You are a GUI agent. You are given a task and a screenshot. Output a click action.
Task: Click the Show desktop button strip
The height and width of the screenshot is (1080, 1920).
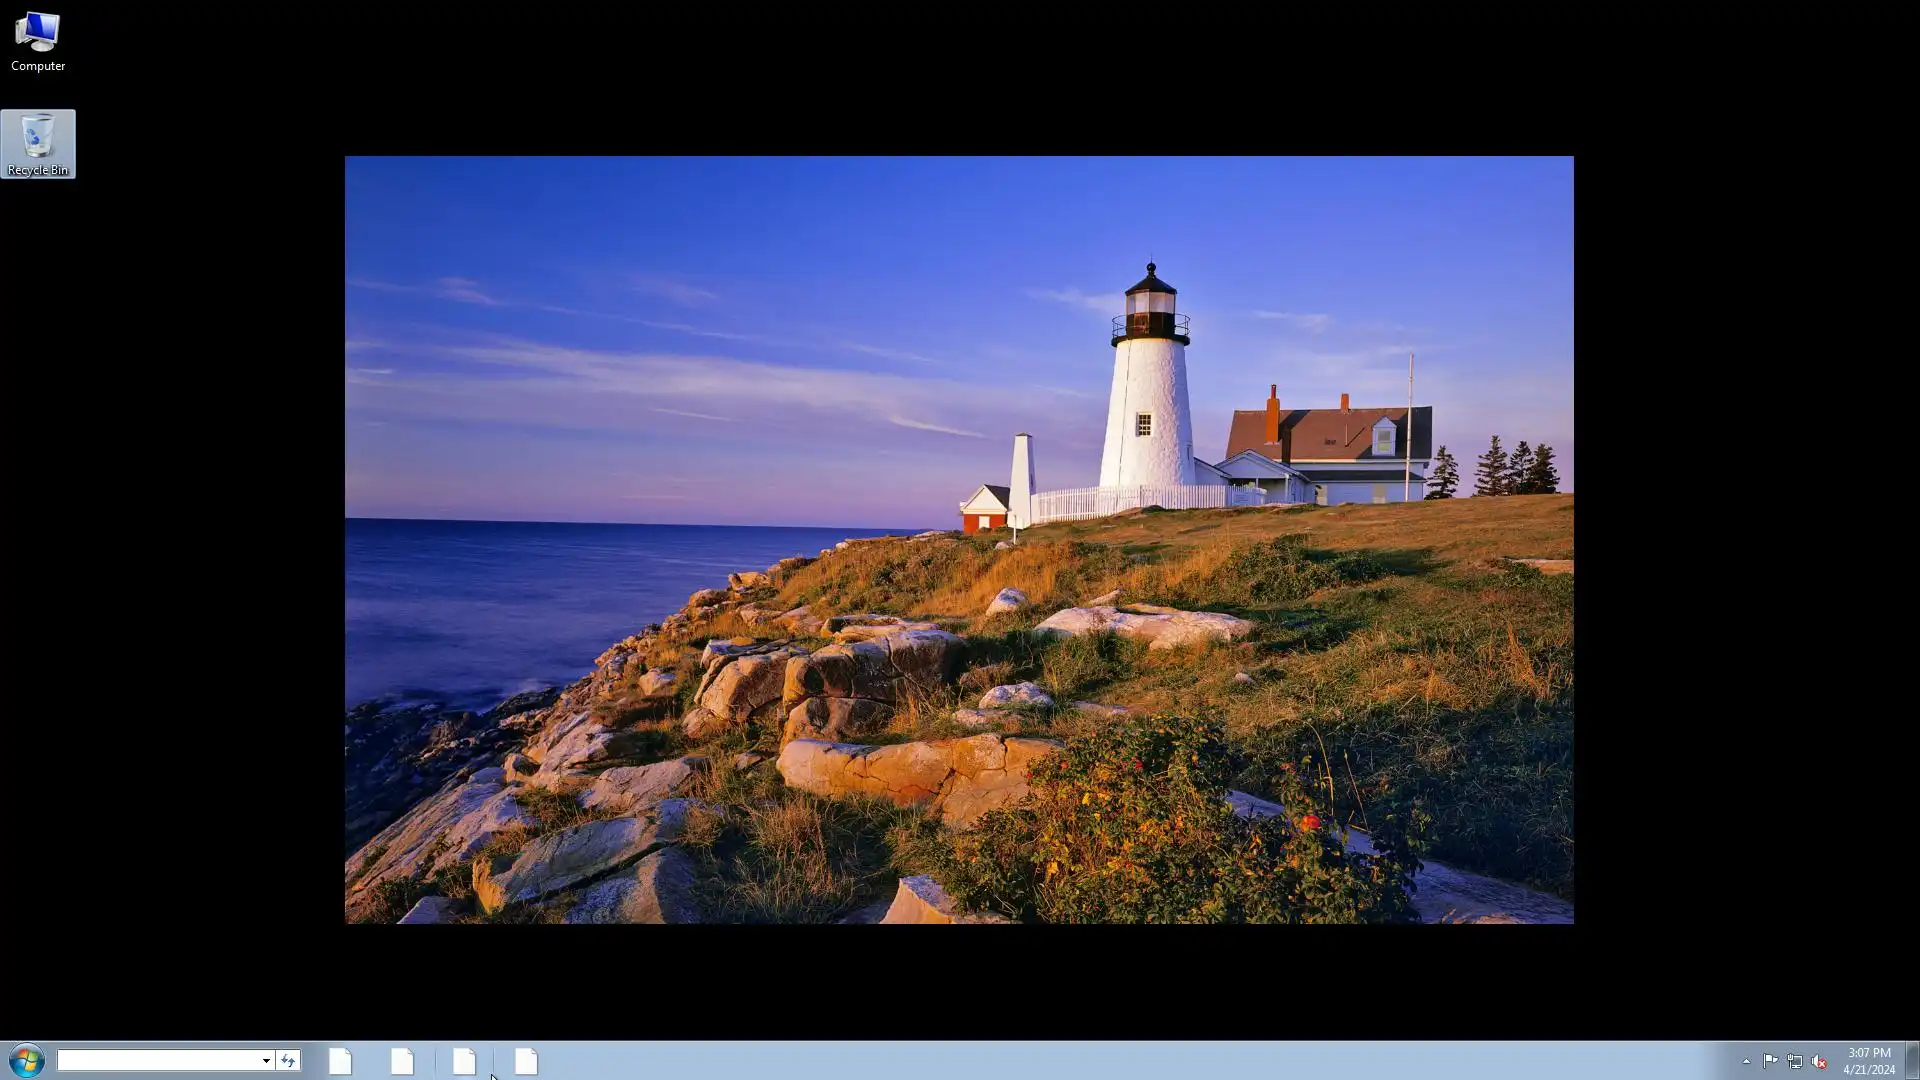pos(1912,1061)
